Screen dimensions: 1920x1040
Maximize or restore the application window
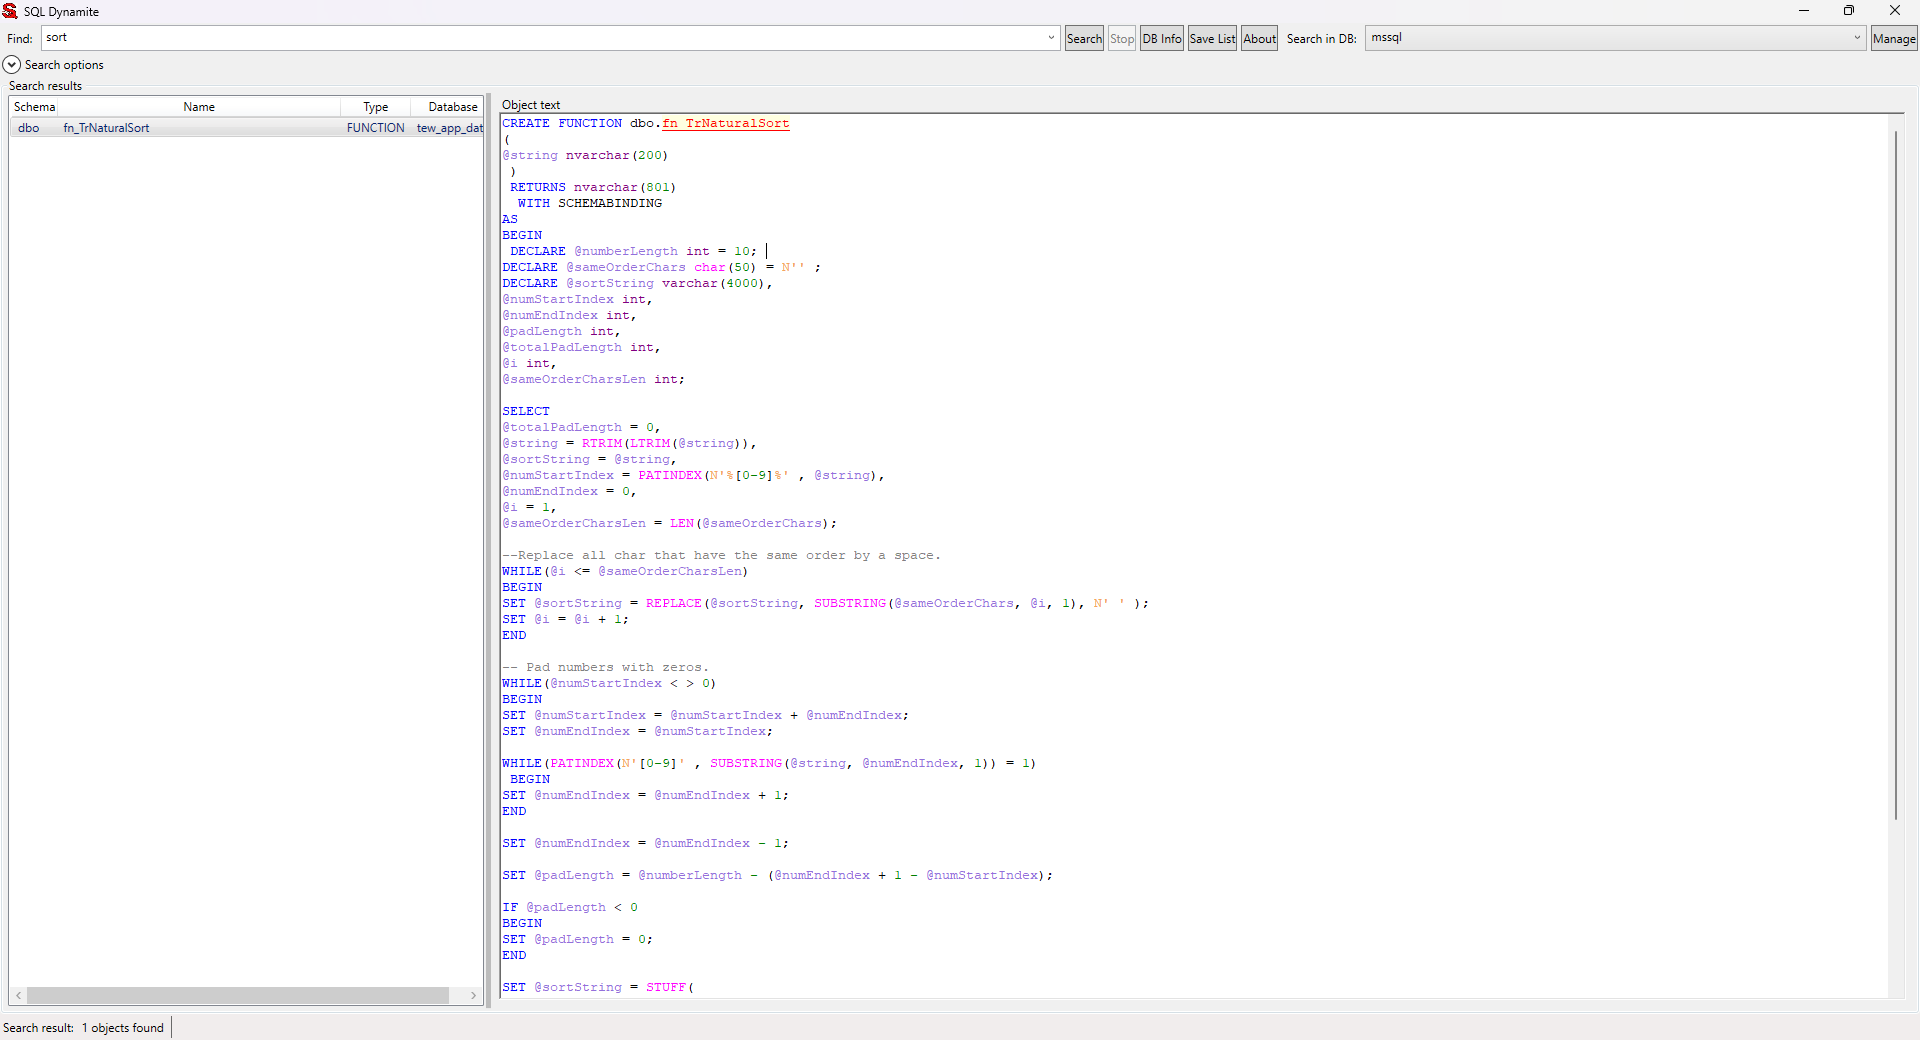click(x=1849, y=11)
